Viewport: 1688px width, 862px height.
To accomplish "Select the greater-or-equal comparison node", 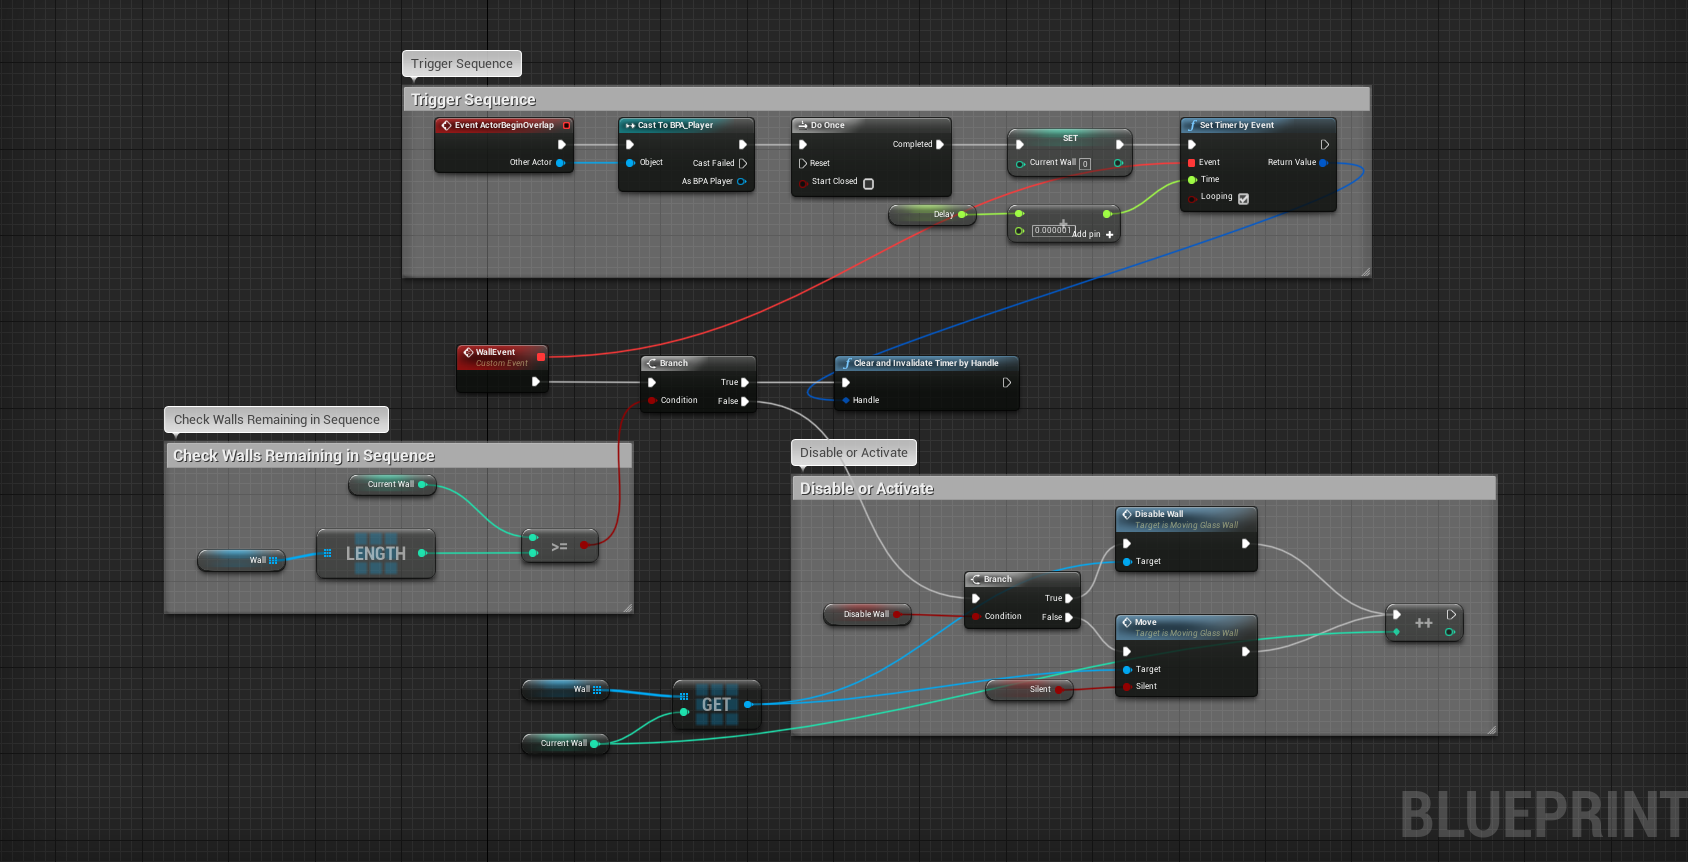I will 559,546.
